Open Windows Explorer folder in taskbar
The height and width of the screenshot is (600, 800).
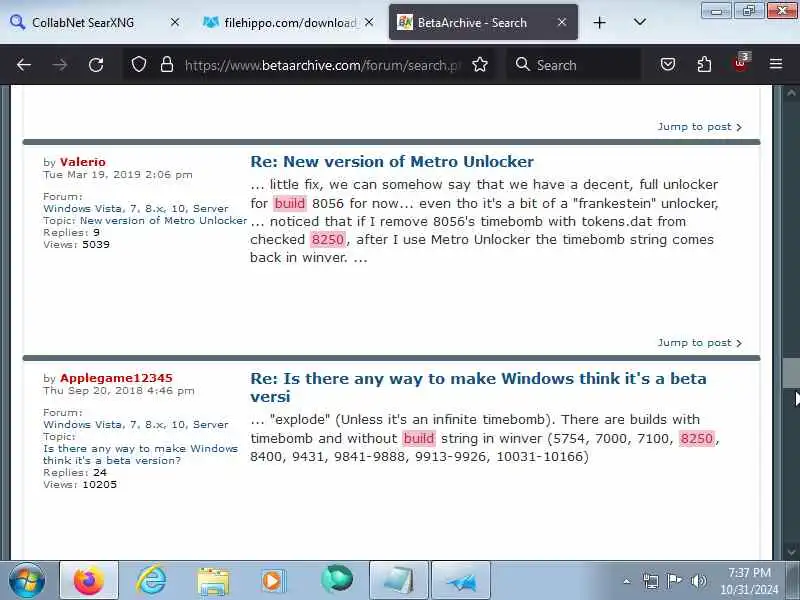213,581
